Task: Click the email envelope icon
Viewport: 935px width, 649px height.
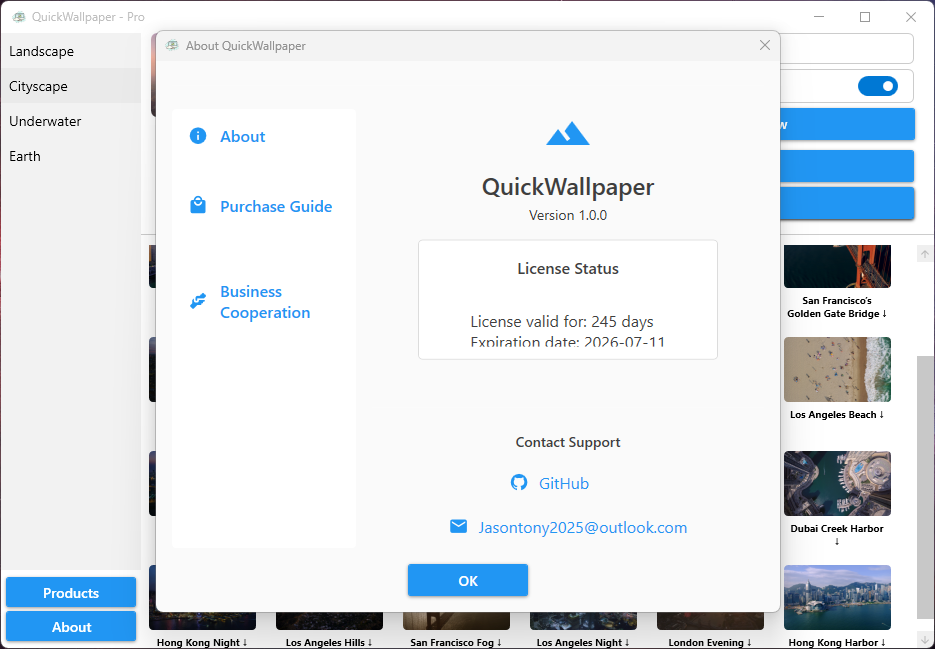Action: coord(459,527)
